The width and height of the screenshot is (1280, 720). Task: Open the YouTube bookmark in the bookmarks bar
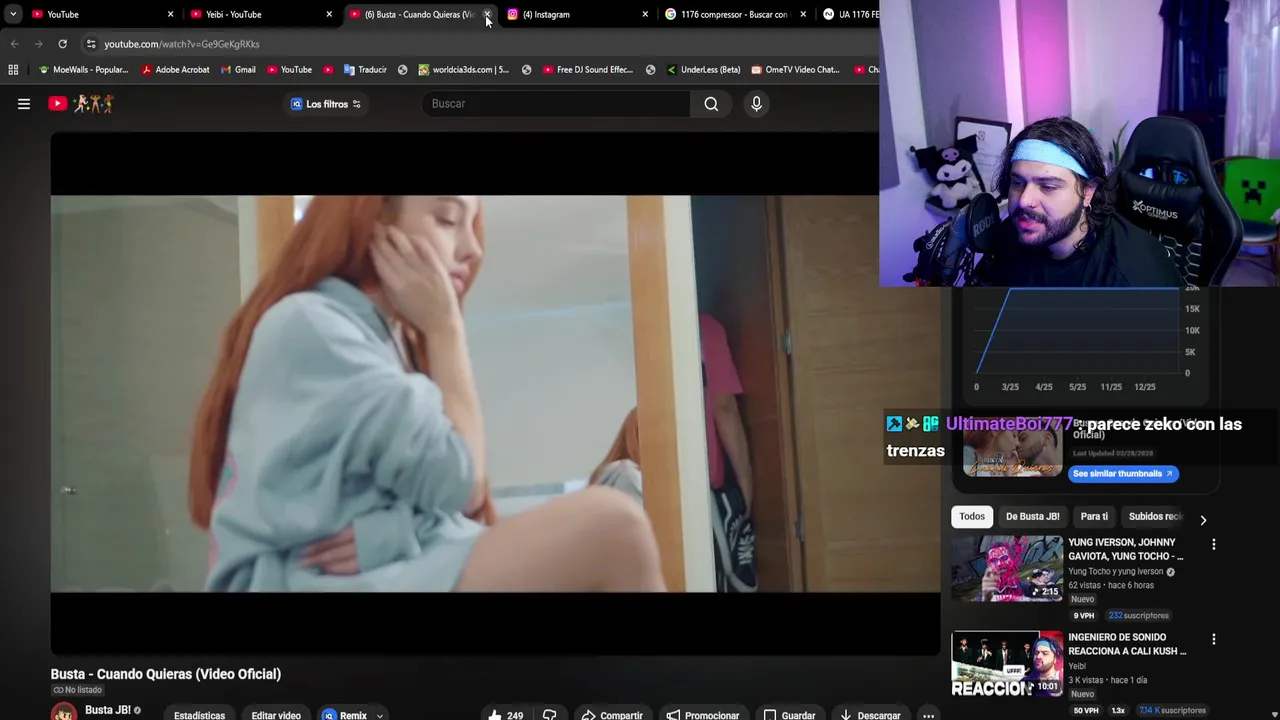[x=289, y=70]
